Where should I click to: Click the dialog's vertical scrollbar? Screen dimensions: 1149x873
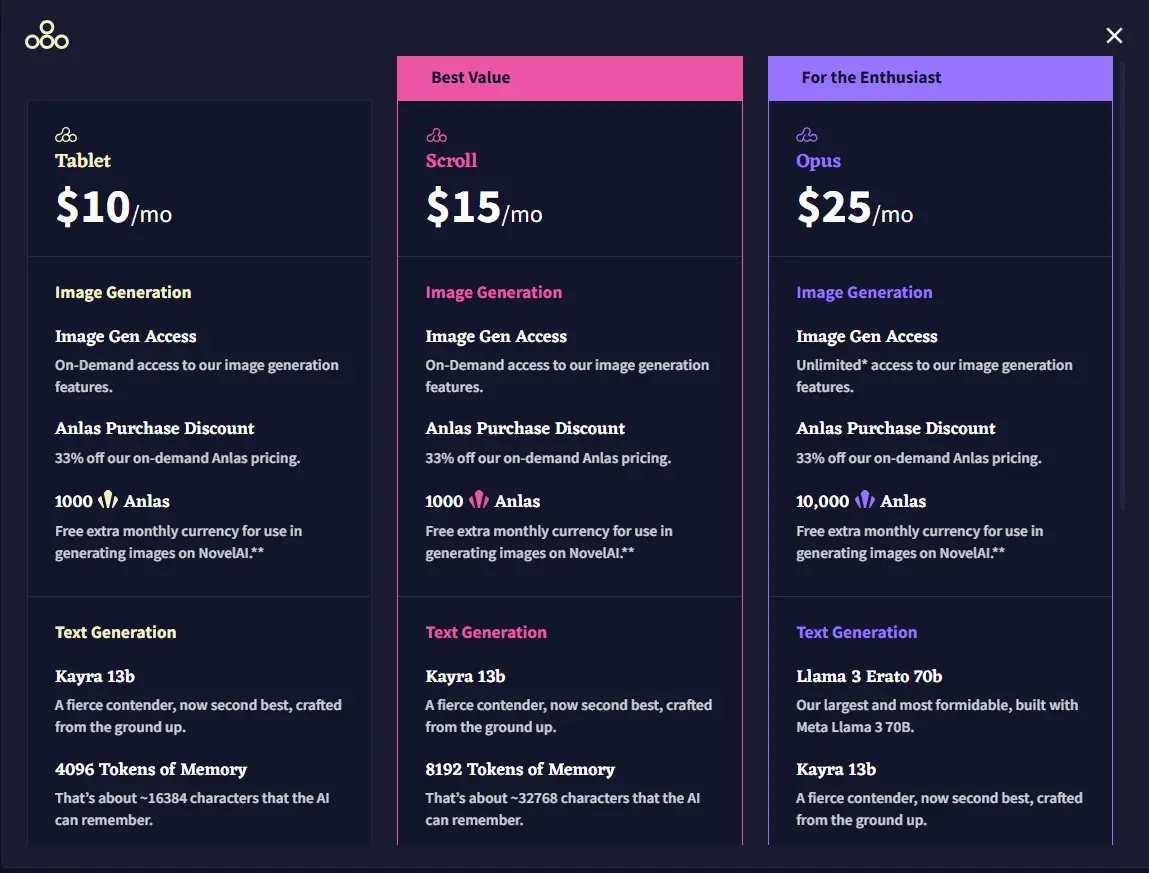click(x=1123, y=300)
